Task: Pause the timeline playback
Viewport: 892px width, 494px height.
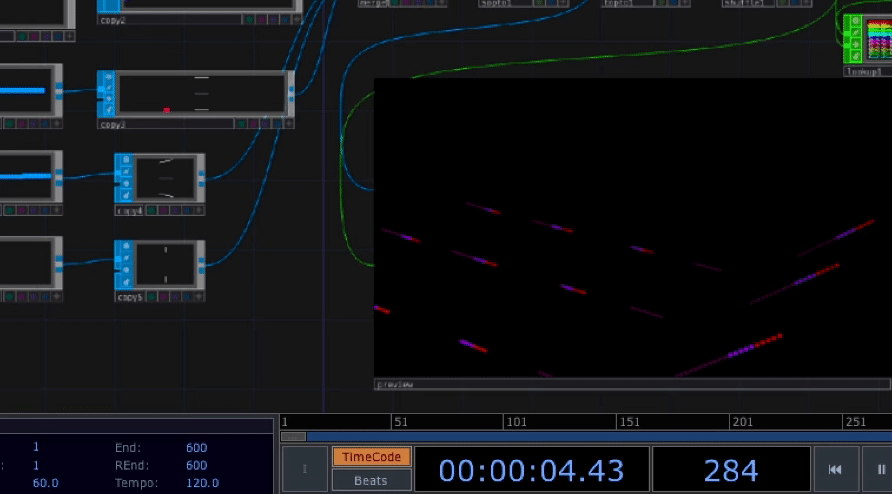Action: point(880,469)
